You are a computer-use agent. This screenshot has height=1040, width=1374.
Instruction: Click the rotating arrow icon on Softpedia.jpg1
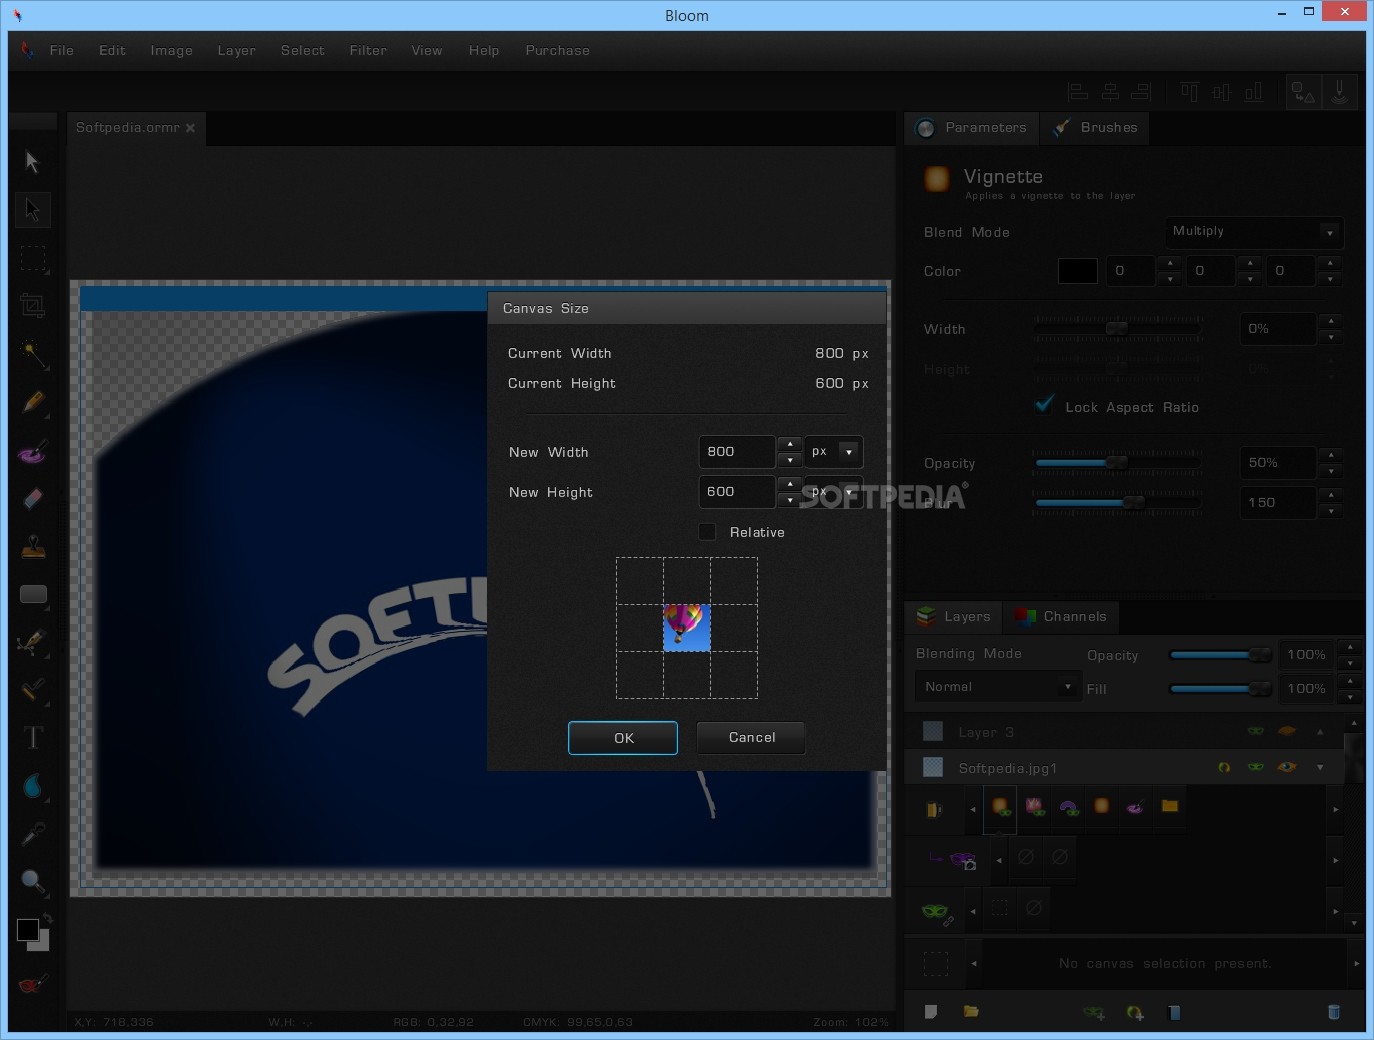[x=1224, y=767]
